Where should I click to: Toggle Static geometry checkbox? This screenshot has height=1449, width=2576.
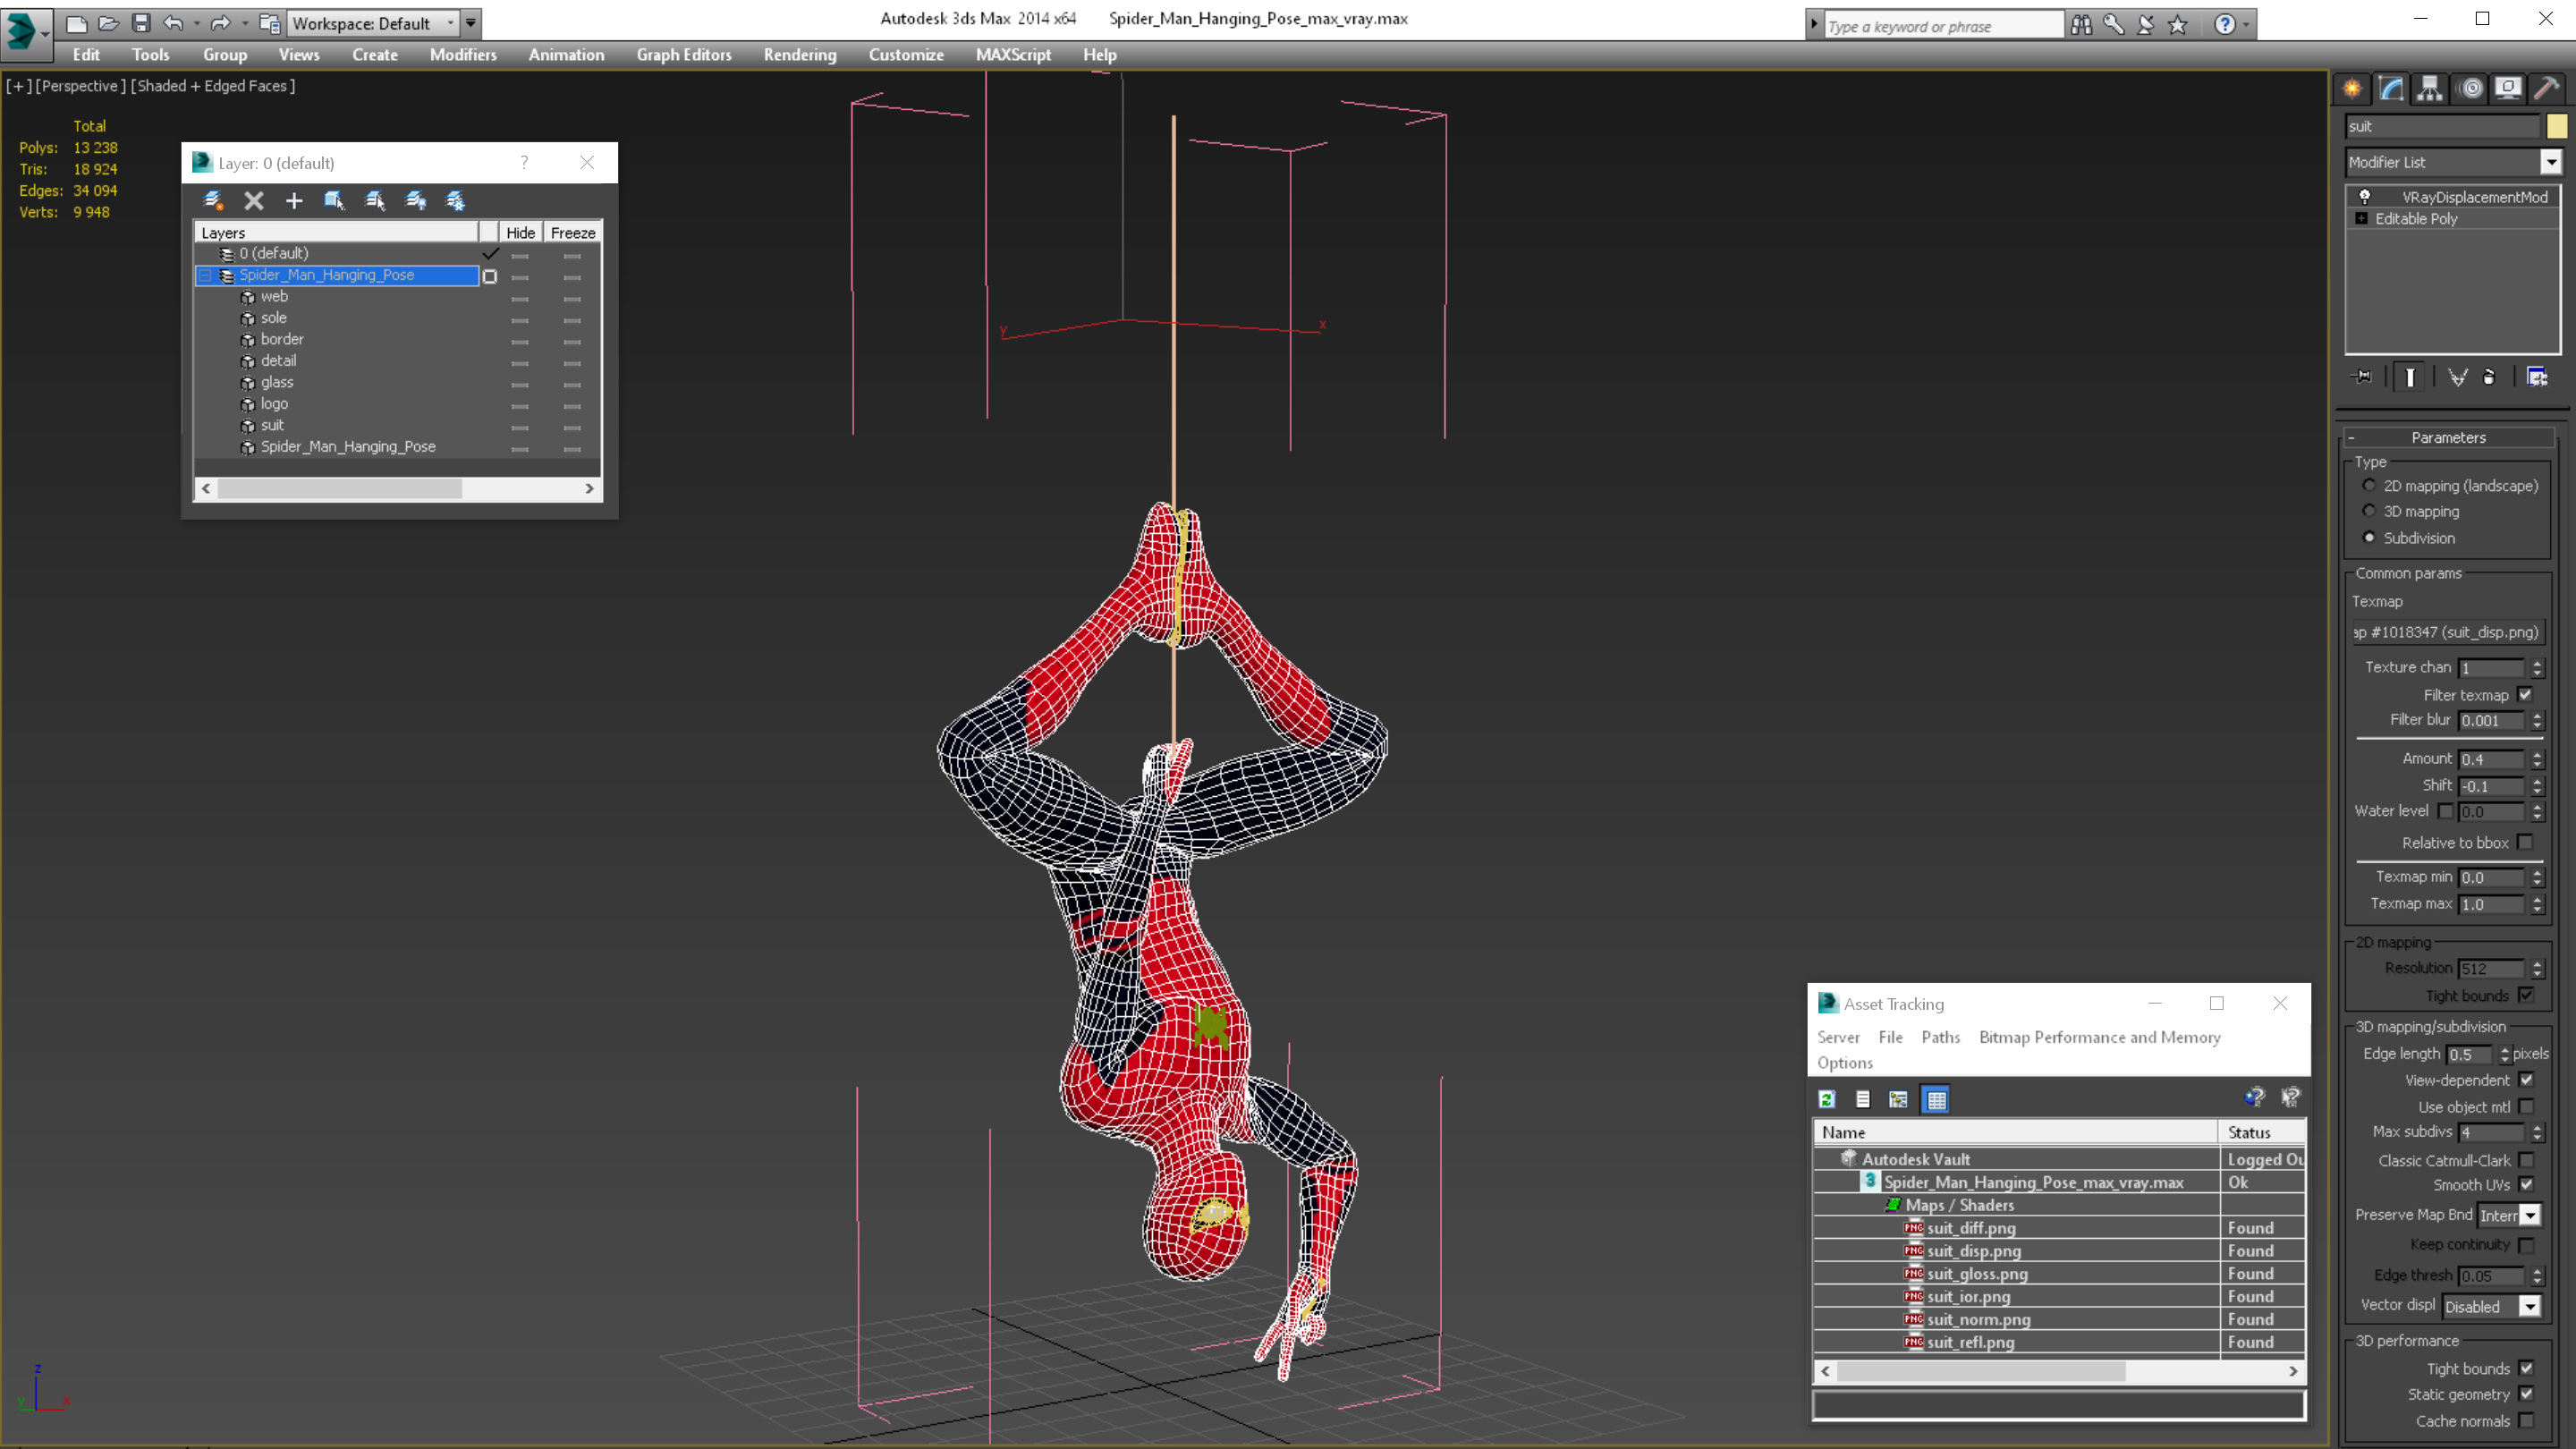(2527, 1394)
